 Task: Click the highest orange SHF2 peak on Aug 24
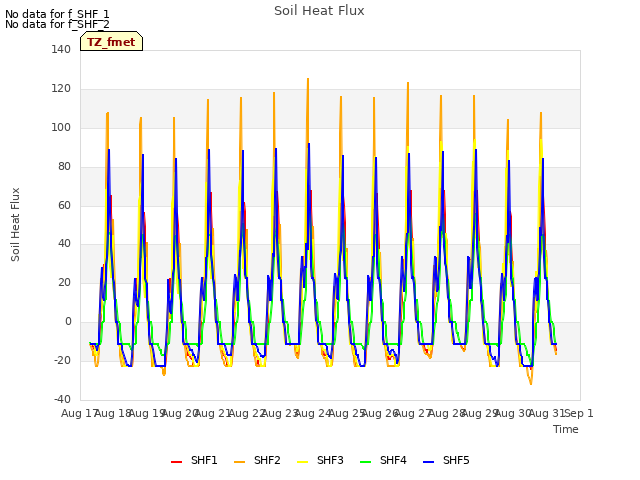[x=308, y=79]
